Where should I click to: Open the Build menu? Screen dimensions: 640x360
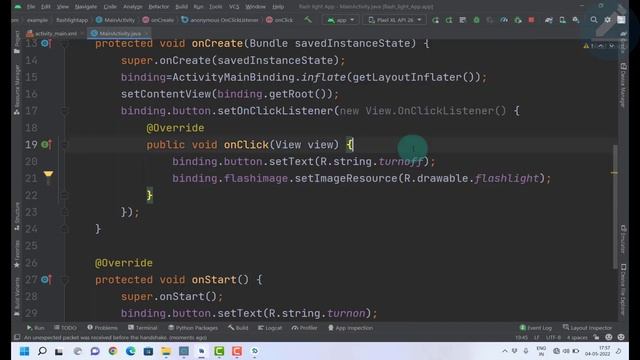pyautogui.click(x=181, y=7)
